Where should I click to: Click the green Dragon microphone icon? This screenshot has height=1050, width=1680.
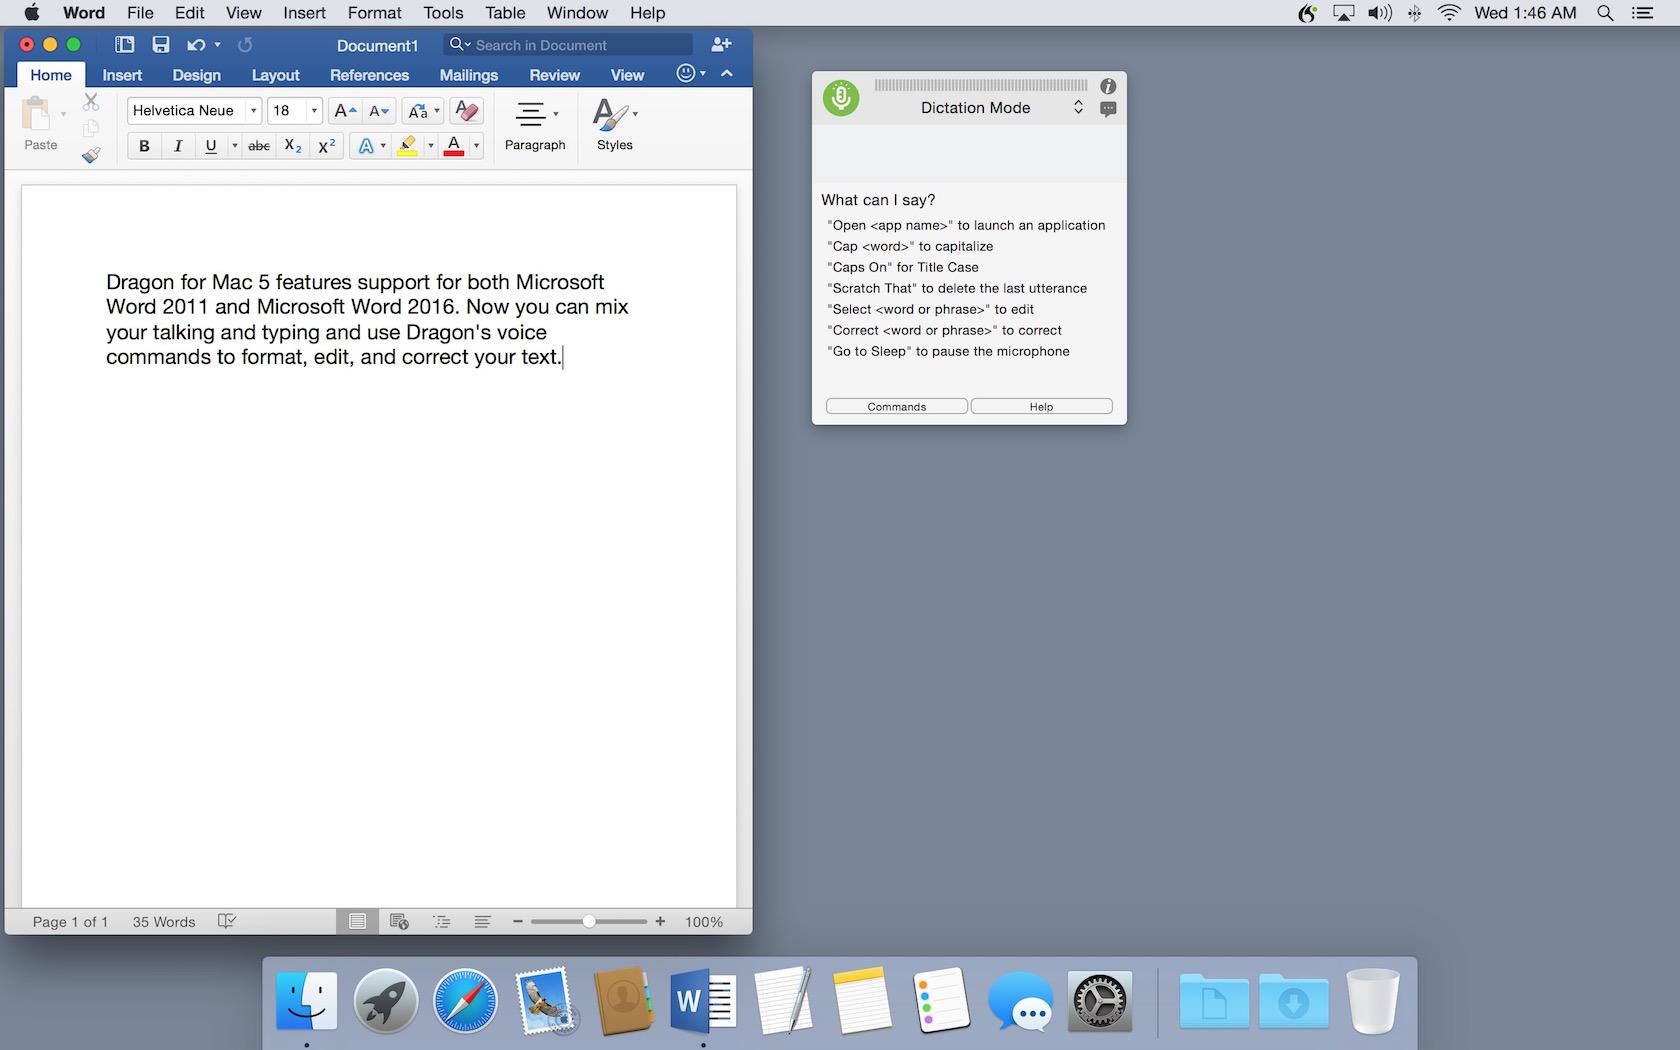click(841, 98)
